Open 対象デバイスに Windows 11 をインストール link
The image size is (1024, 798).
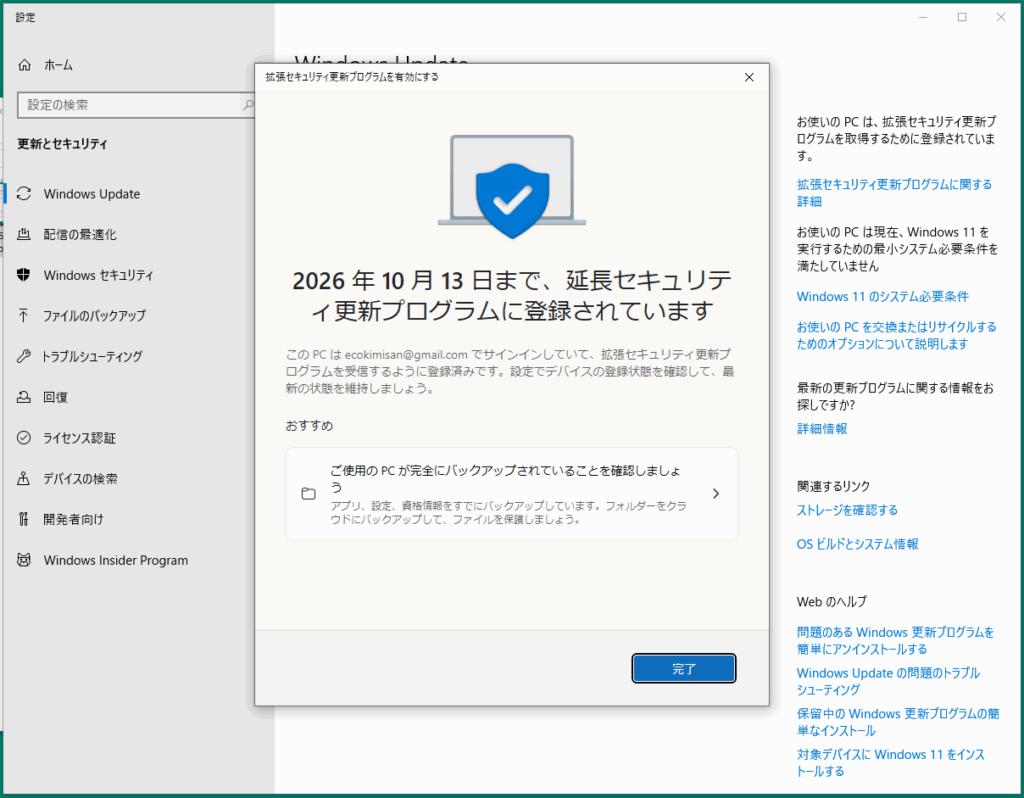[x=891, y=763]
